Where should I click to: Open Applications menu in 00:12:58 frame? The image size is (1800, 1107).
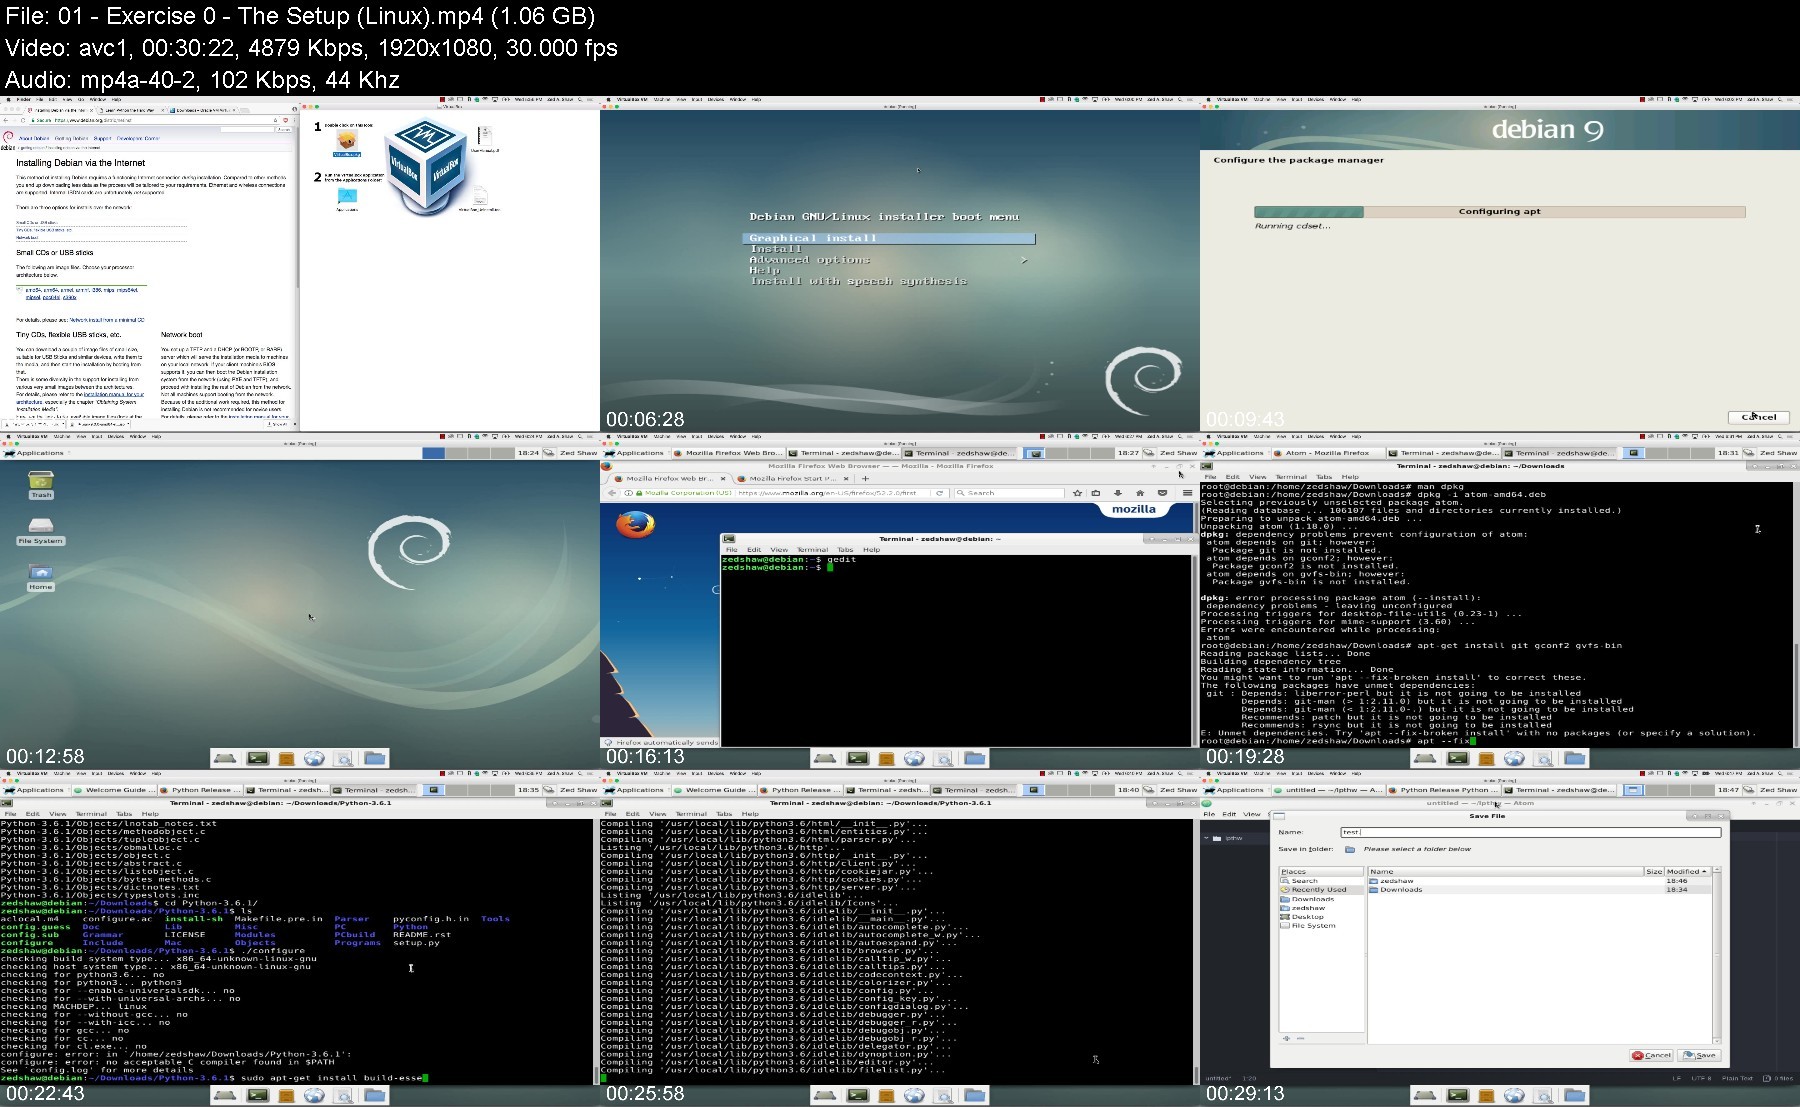point(34,453)
